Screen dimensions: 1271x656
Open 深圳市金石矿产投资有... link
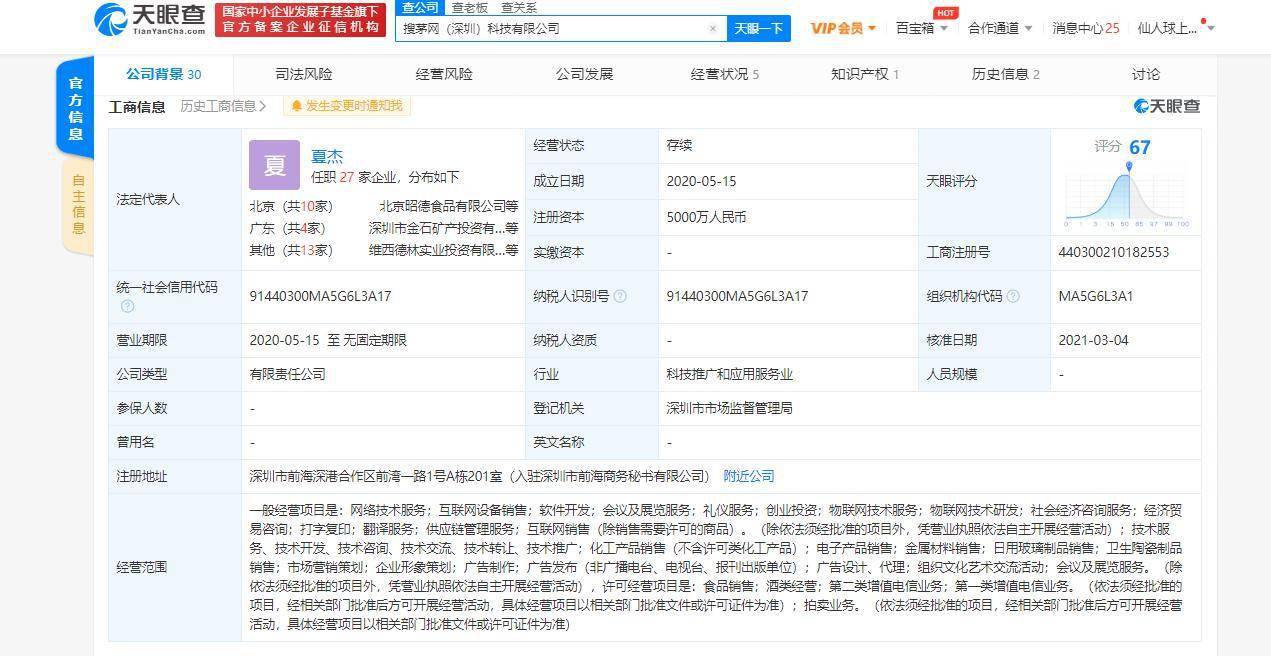443,228
